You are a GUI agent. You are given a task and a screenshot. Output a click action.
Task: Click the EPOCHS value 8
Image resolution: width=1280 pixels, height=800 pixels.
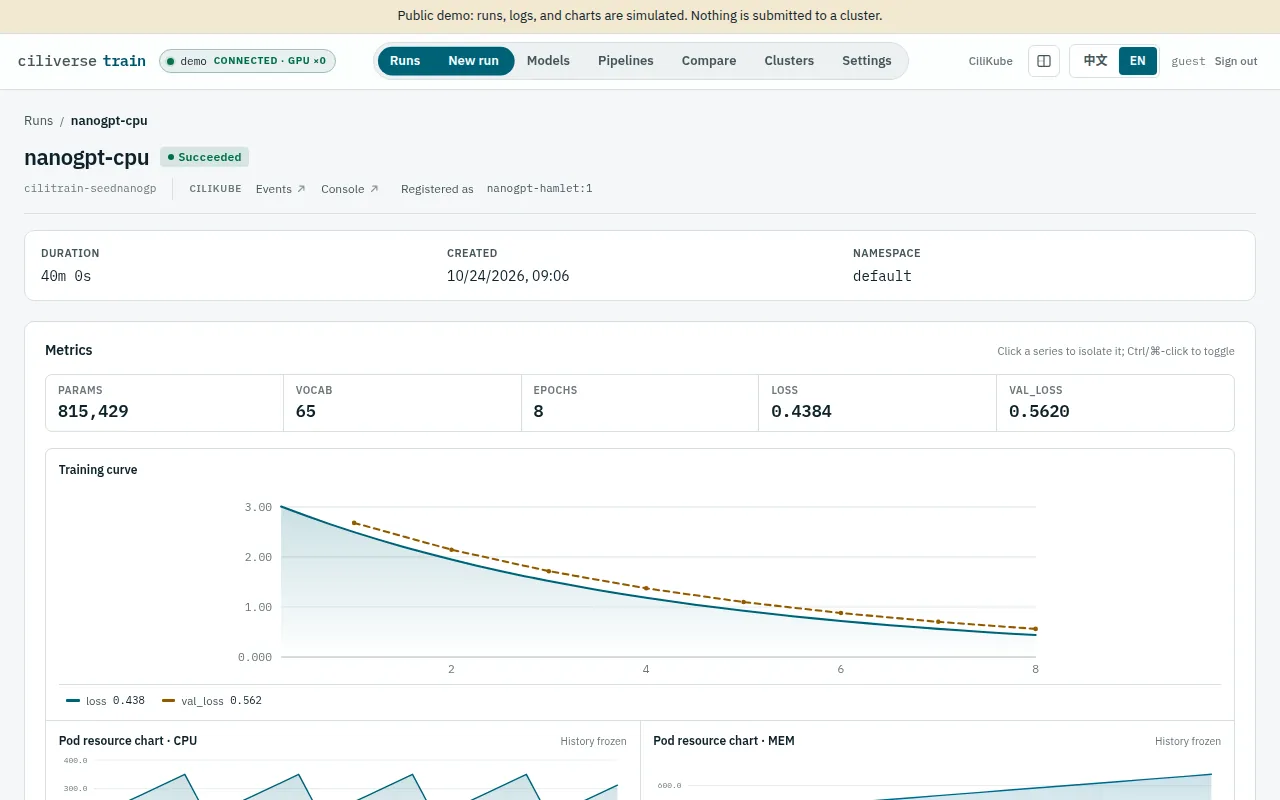pyautogui.click(x=538, y=411)
